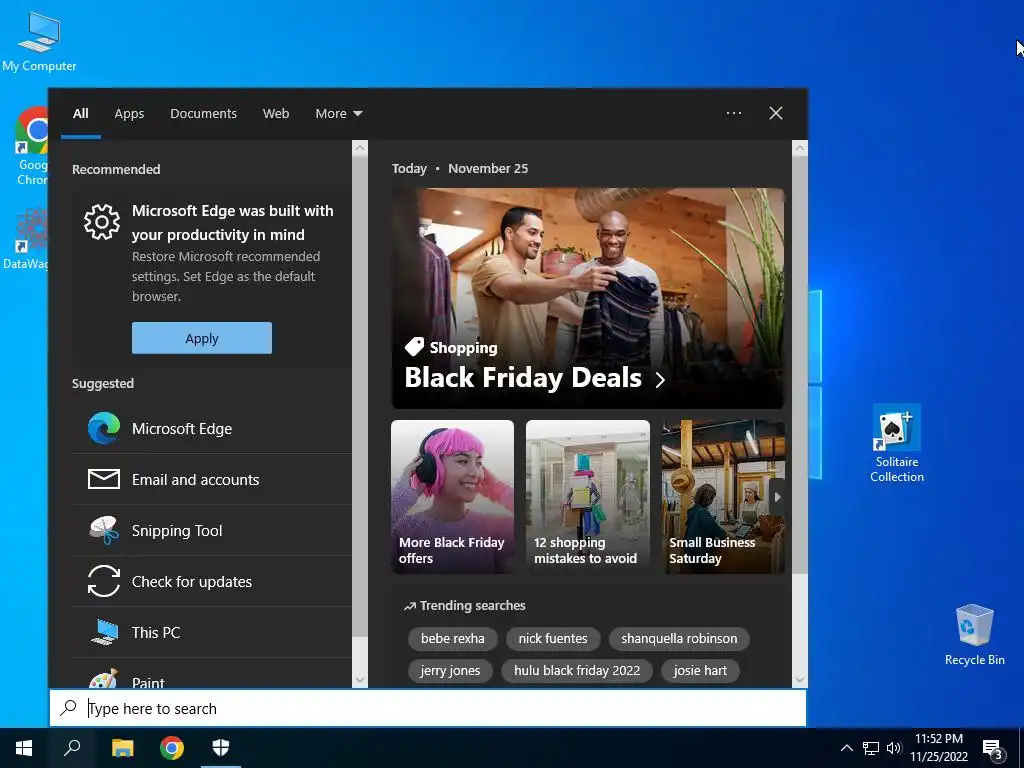Click the Black Friday Deals chevron arrow
Screen dimensions: 1024x768
pyautogui.click(x=660, y=379)
